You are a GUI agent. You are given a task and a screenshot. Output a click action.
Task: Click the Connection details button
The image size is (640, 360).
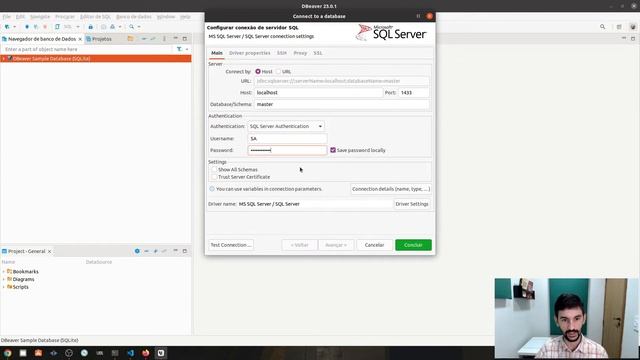(x=391, y=189)
